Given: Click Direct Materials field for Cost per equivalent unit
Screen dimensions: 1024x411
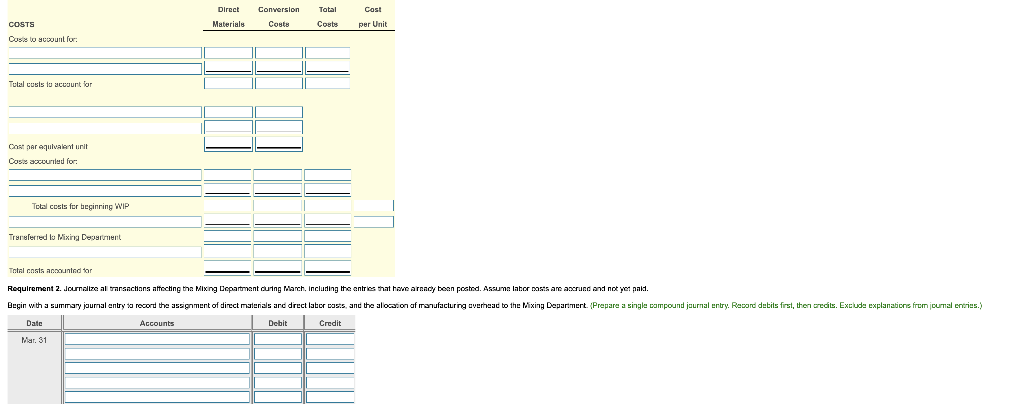Looking at the screenshot, I should (x=229, y=144).
